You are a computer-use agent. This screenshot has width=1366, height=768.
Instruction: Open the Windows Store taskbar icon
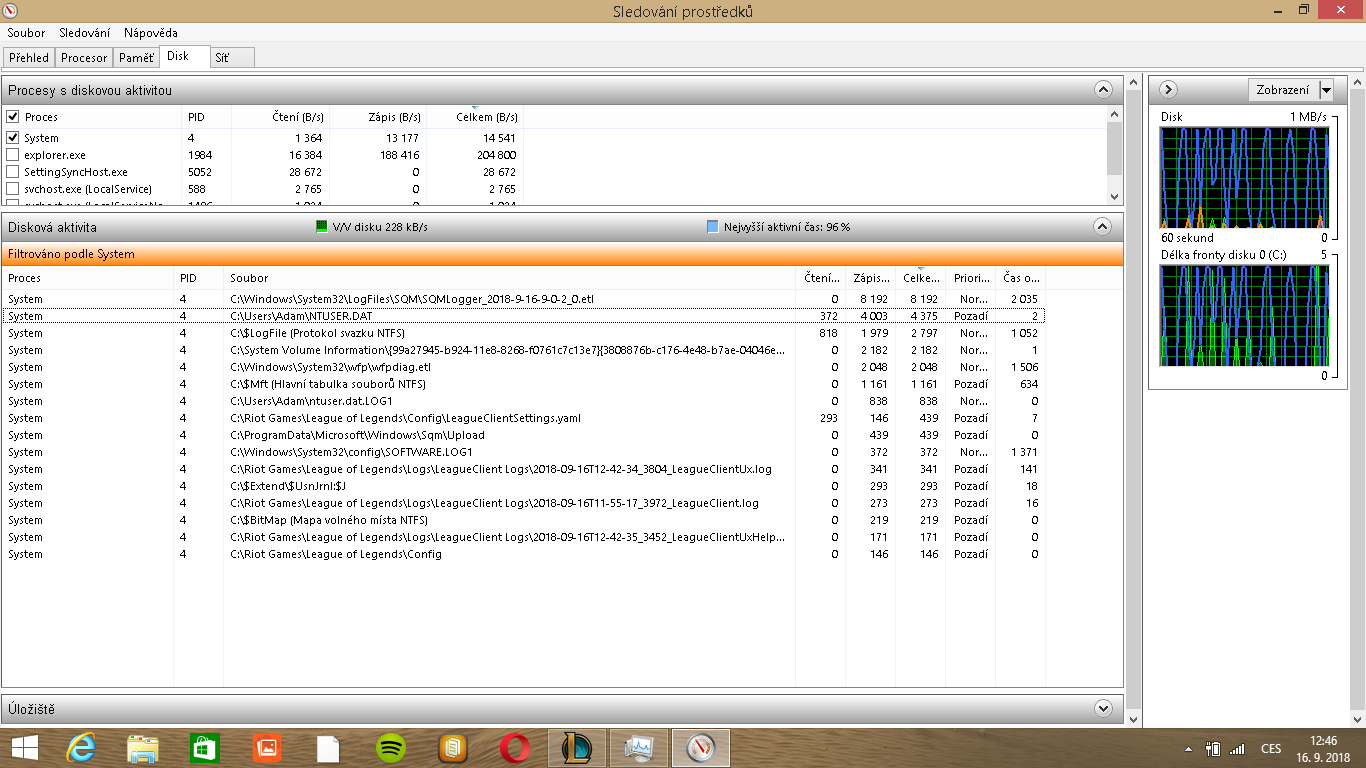click(x=205, y=748)
